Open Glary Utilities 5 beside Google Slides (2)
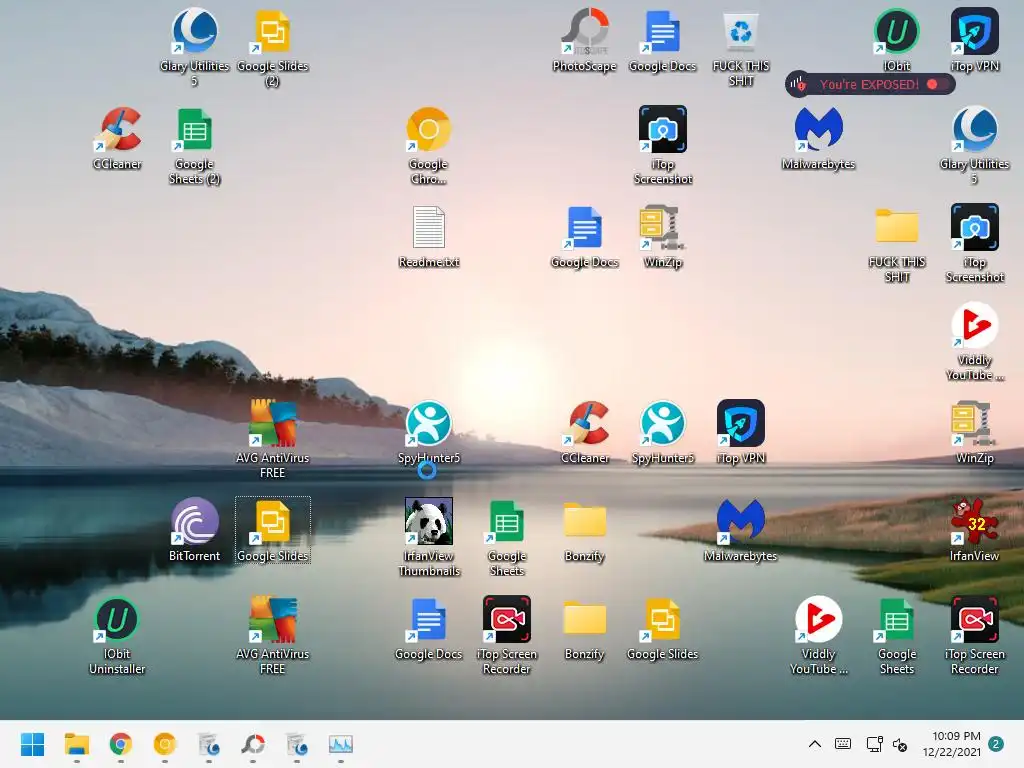Viewport: 1024px width, 768px height. point(195,47)
